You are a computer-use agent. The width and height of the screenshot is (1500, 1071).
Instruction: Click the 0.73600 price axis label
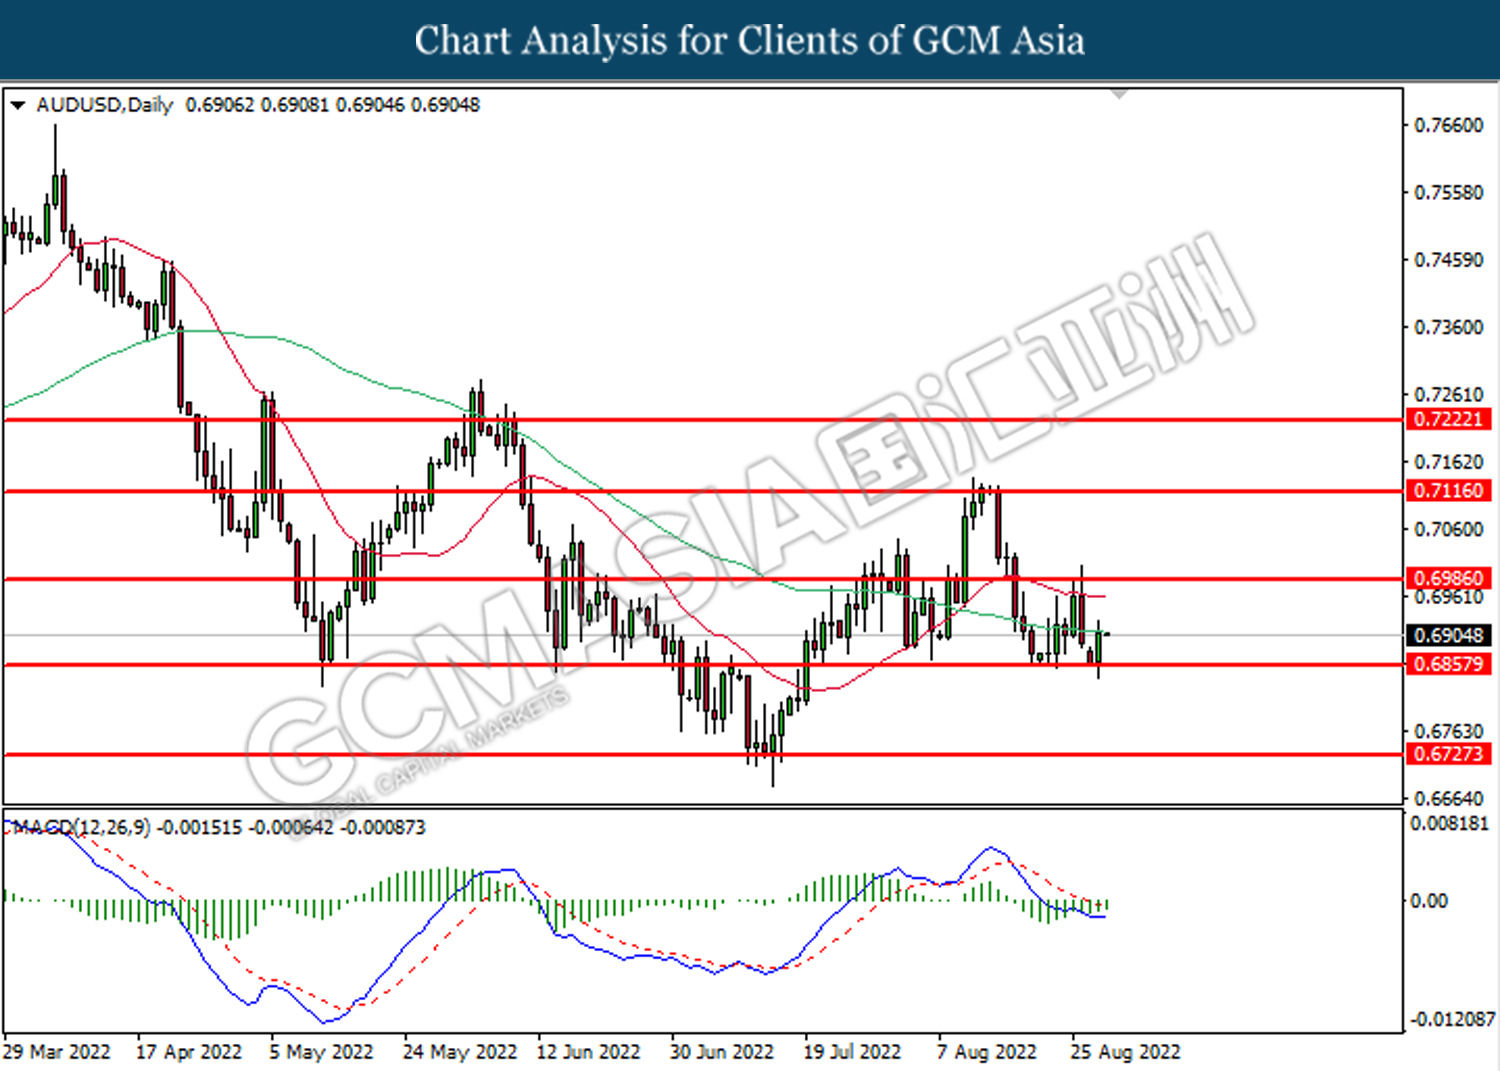click(1448, 327)
